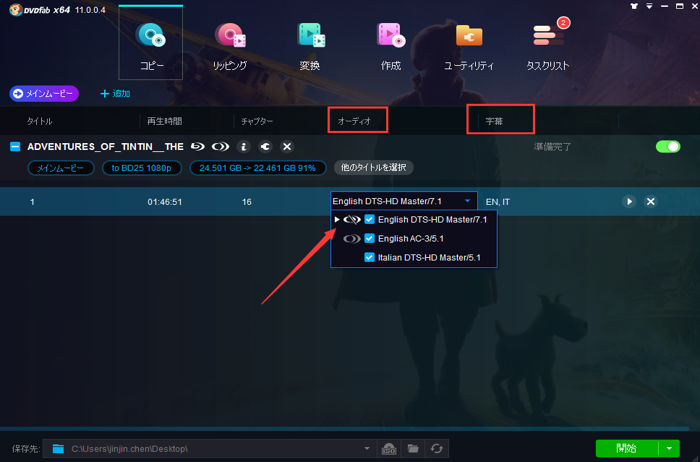Click the ADVENTURES_OF_TINTIN__THE title name

tap(105, 146)
